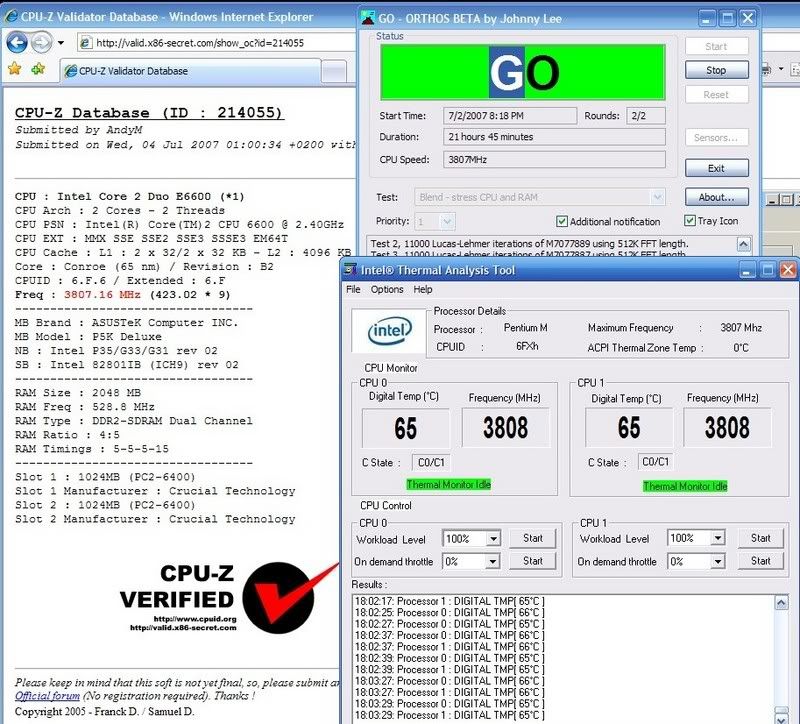Open CPU 0 Workload Level dropdown

tap(492, 539)
